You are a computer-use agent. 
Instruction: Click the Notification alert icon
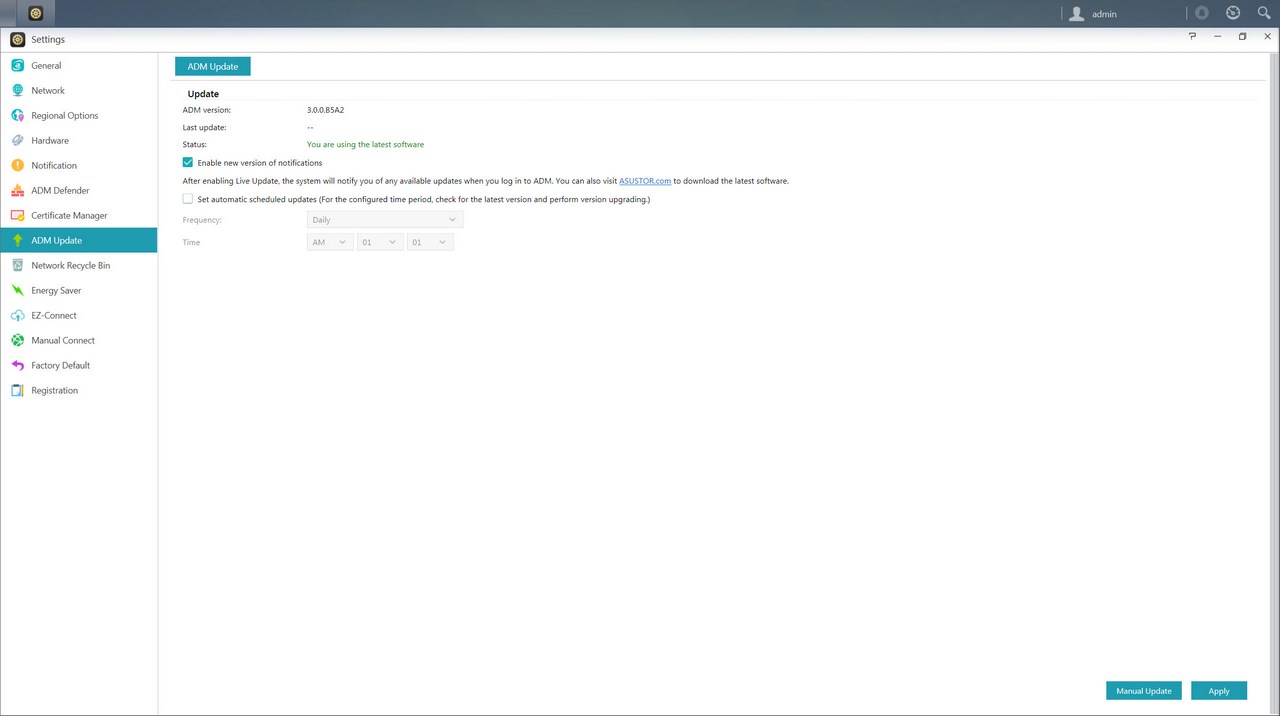click(x=17, y=165)
